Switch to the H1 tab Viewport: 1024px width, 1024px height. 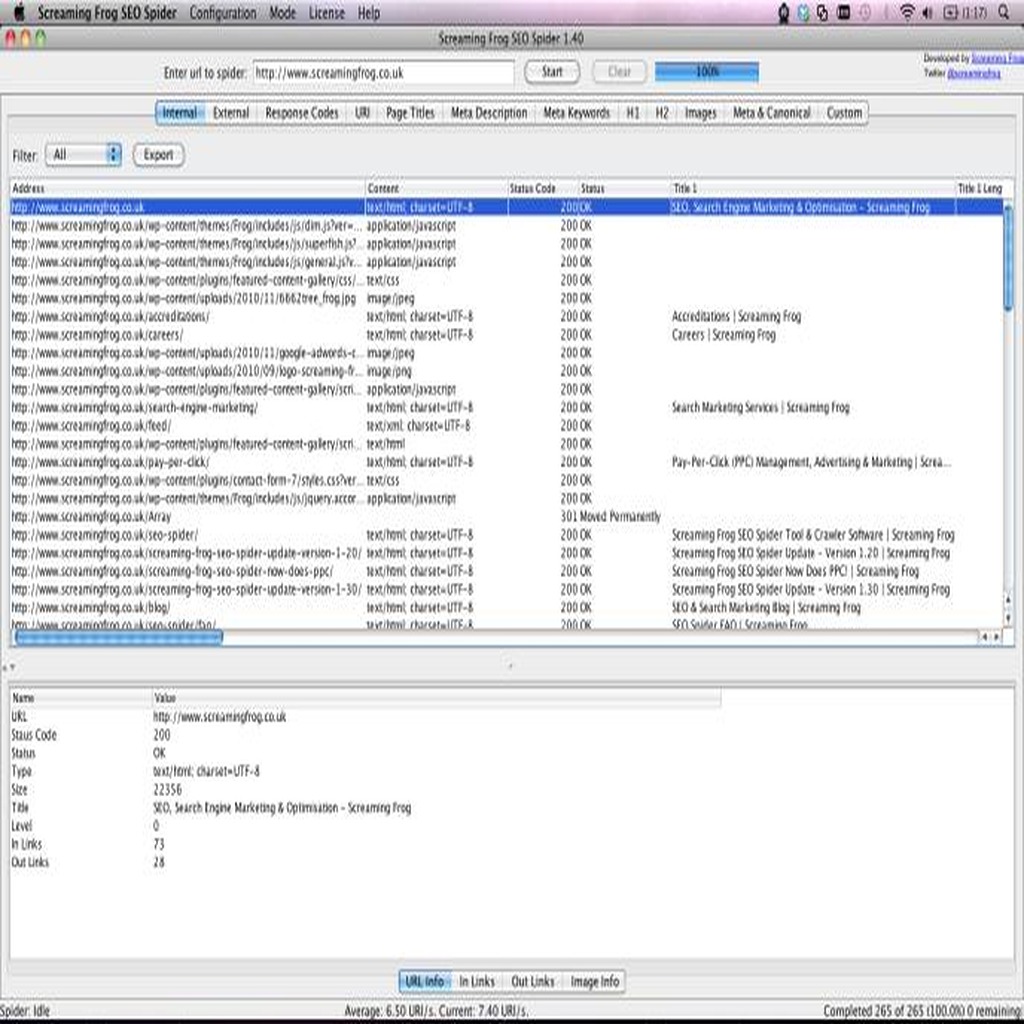(x=633, y=113)
